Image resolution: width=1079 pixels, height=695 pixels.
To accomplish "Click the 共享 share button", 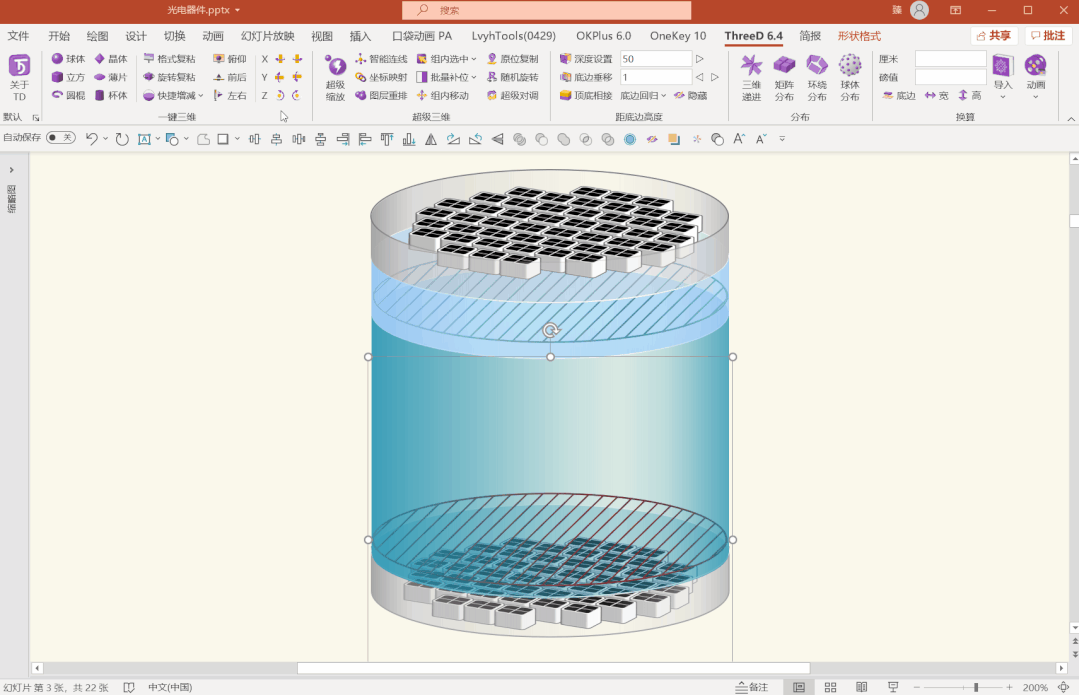I will [x=993, y=36].
